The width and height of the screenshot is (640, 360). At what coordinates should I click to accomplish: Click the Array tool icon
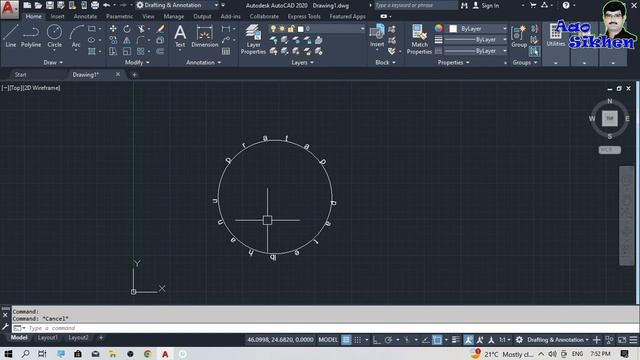[141, 51]
